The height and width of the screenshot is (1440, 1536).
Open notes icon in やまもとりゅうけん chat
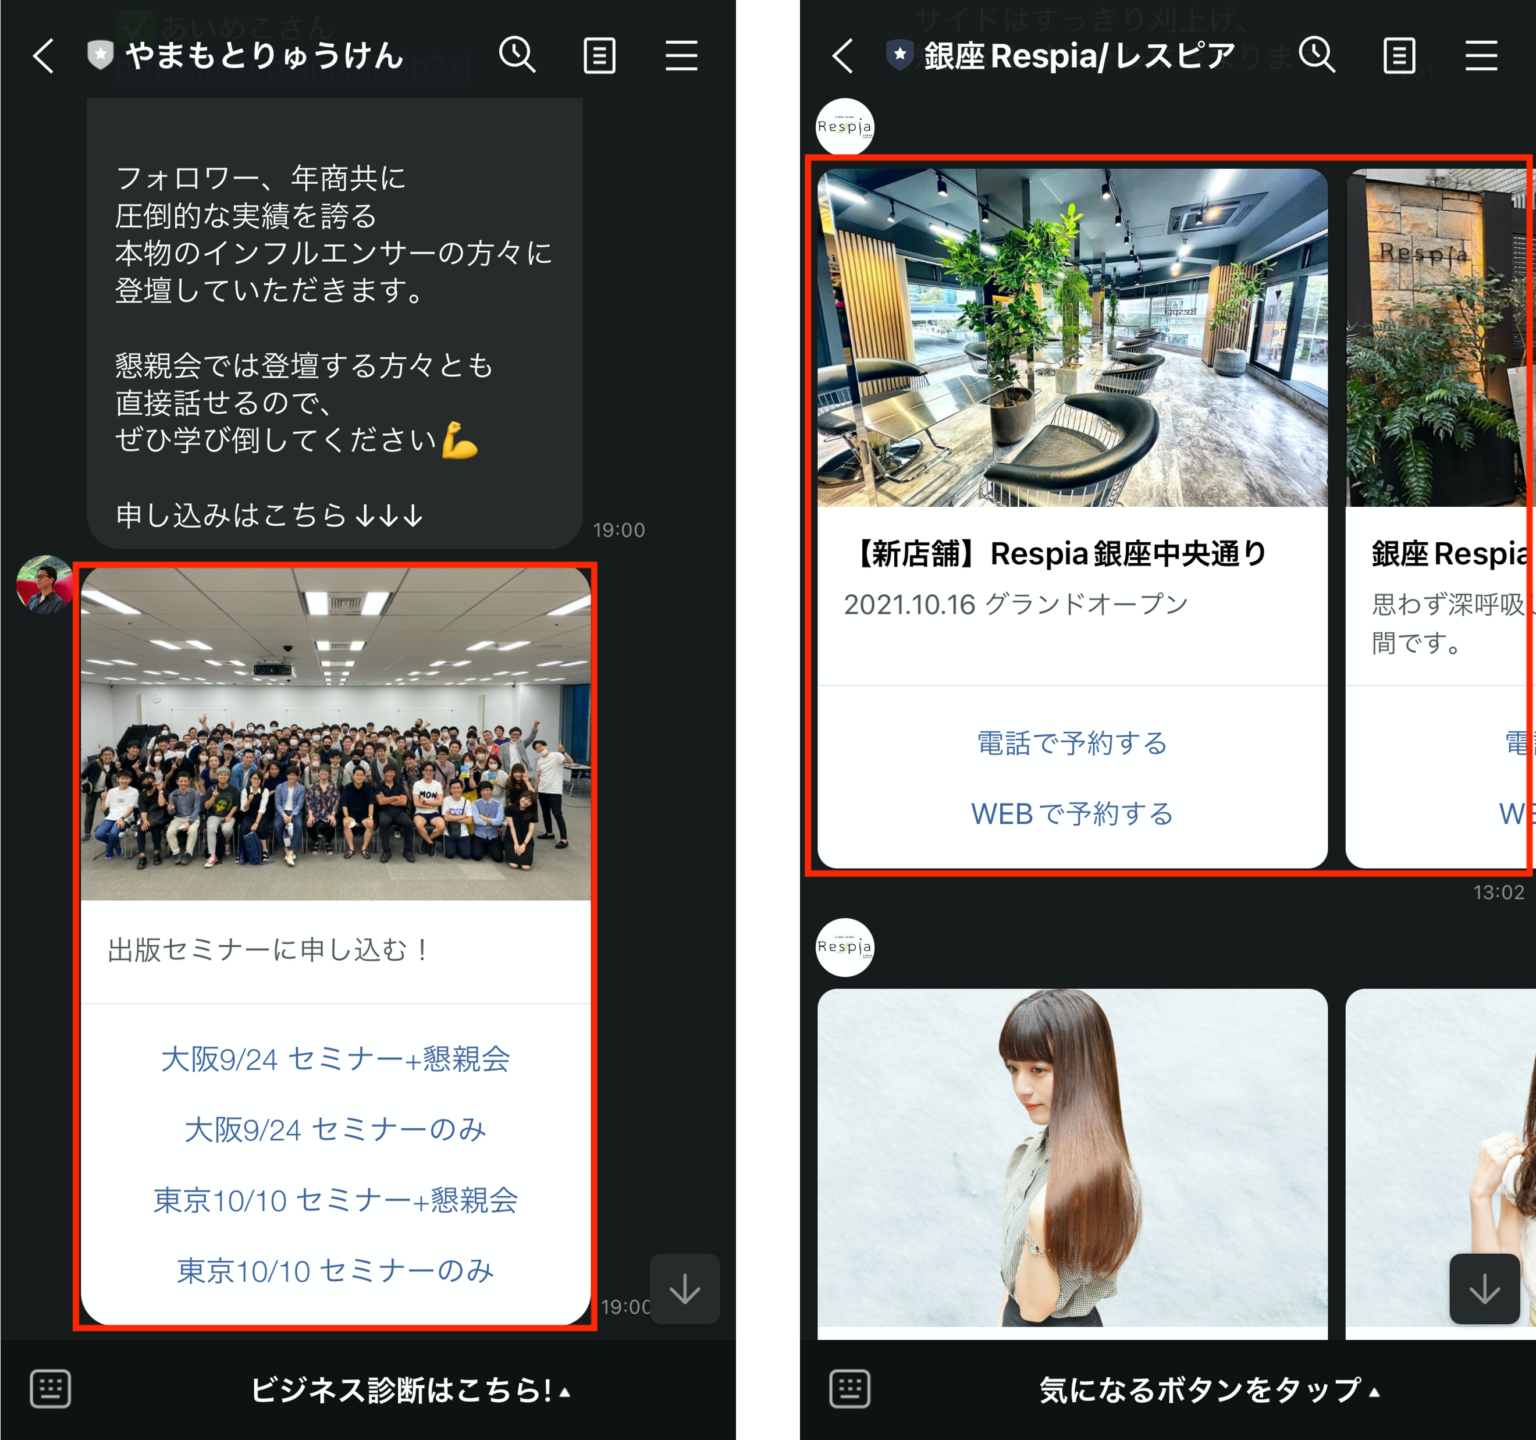click(x=599, y=56)
